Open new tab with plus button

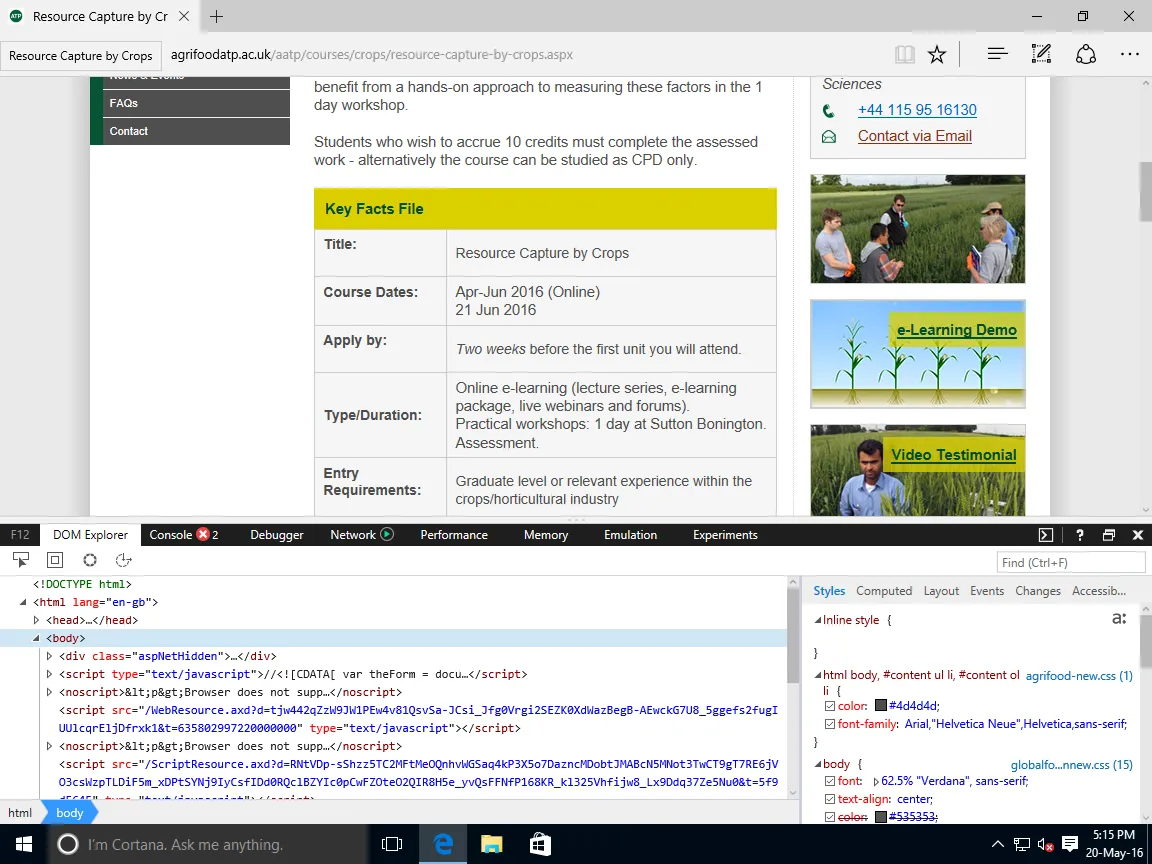(x=216, y=16)
